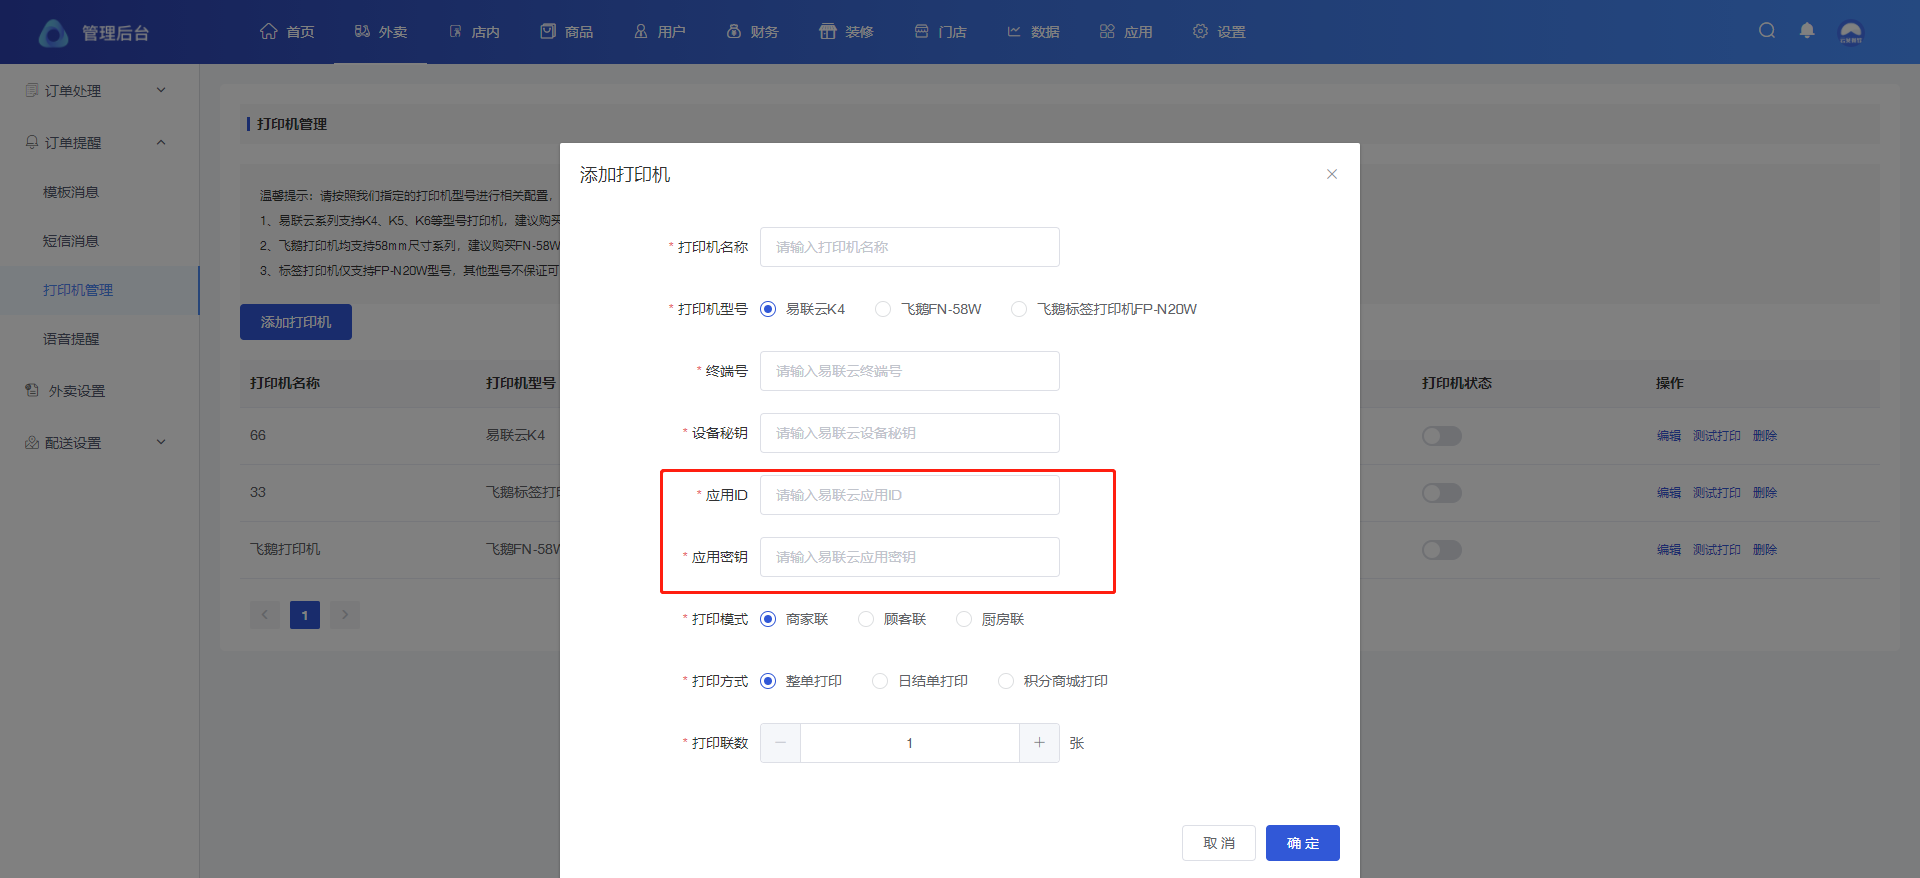Click the management console logo icon
The height and width of the screenshot is (878, 1920).
pos(53,33)
